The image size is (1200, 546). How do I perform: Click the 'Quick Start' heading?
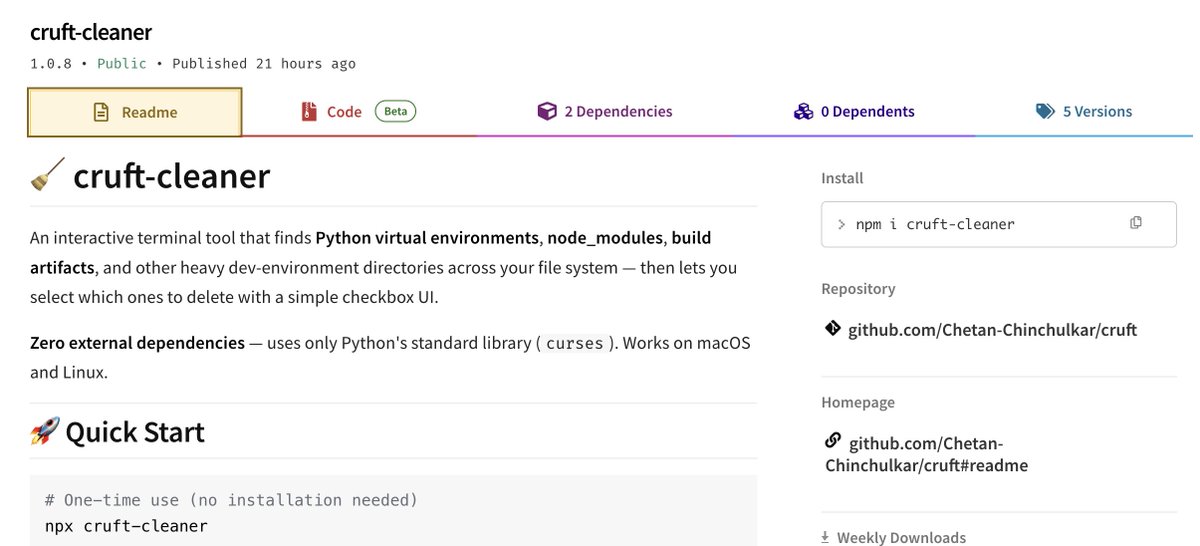pos(135,432)
